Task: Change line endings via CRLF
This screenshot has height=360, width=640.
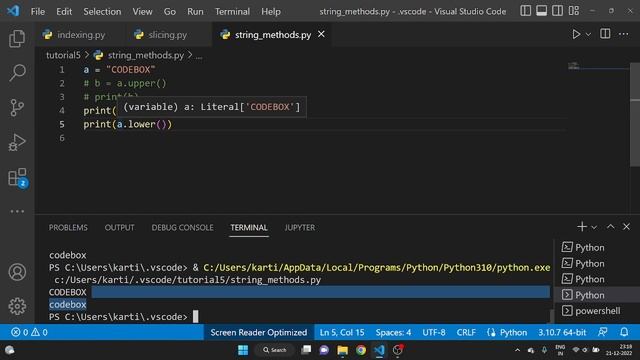Action: tap(466, 332)
